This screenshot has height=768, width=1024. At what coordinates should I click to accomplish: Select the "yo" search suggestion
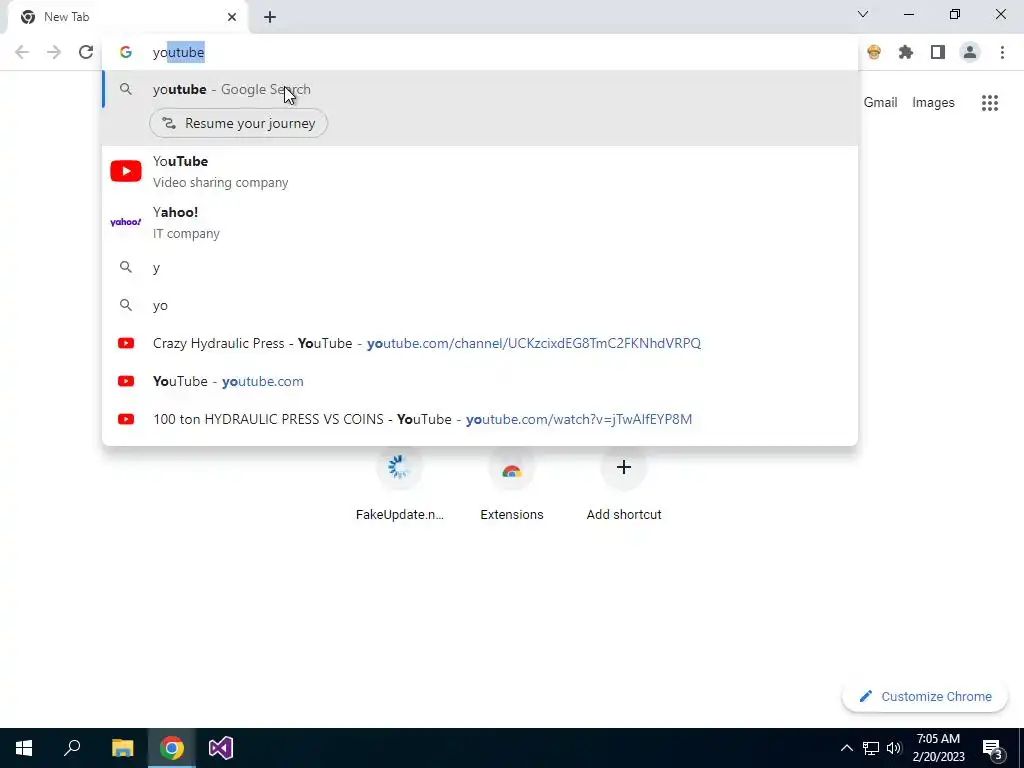pos(480,305)
